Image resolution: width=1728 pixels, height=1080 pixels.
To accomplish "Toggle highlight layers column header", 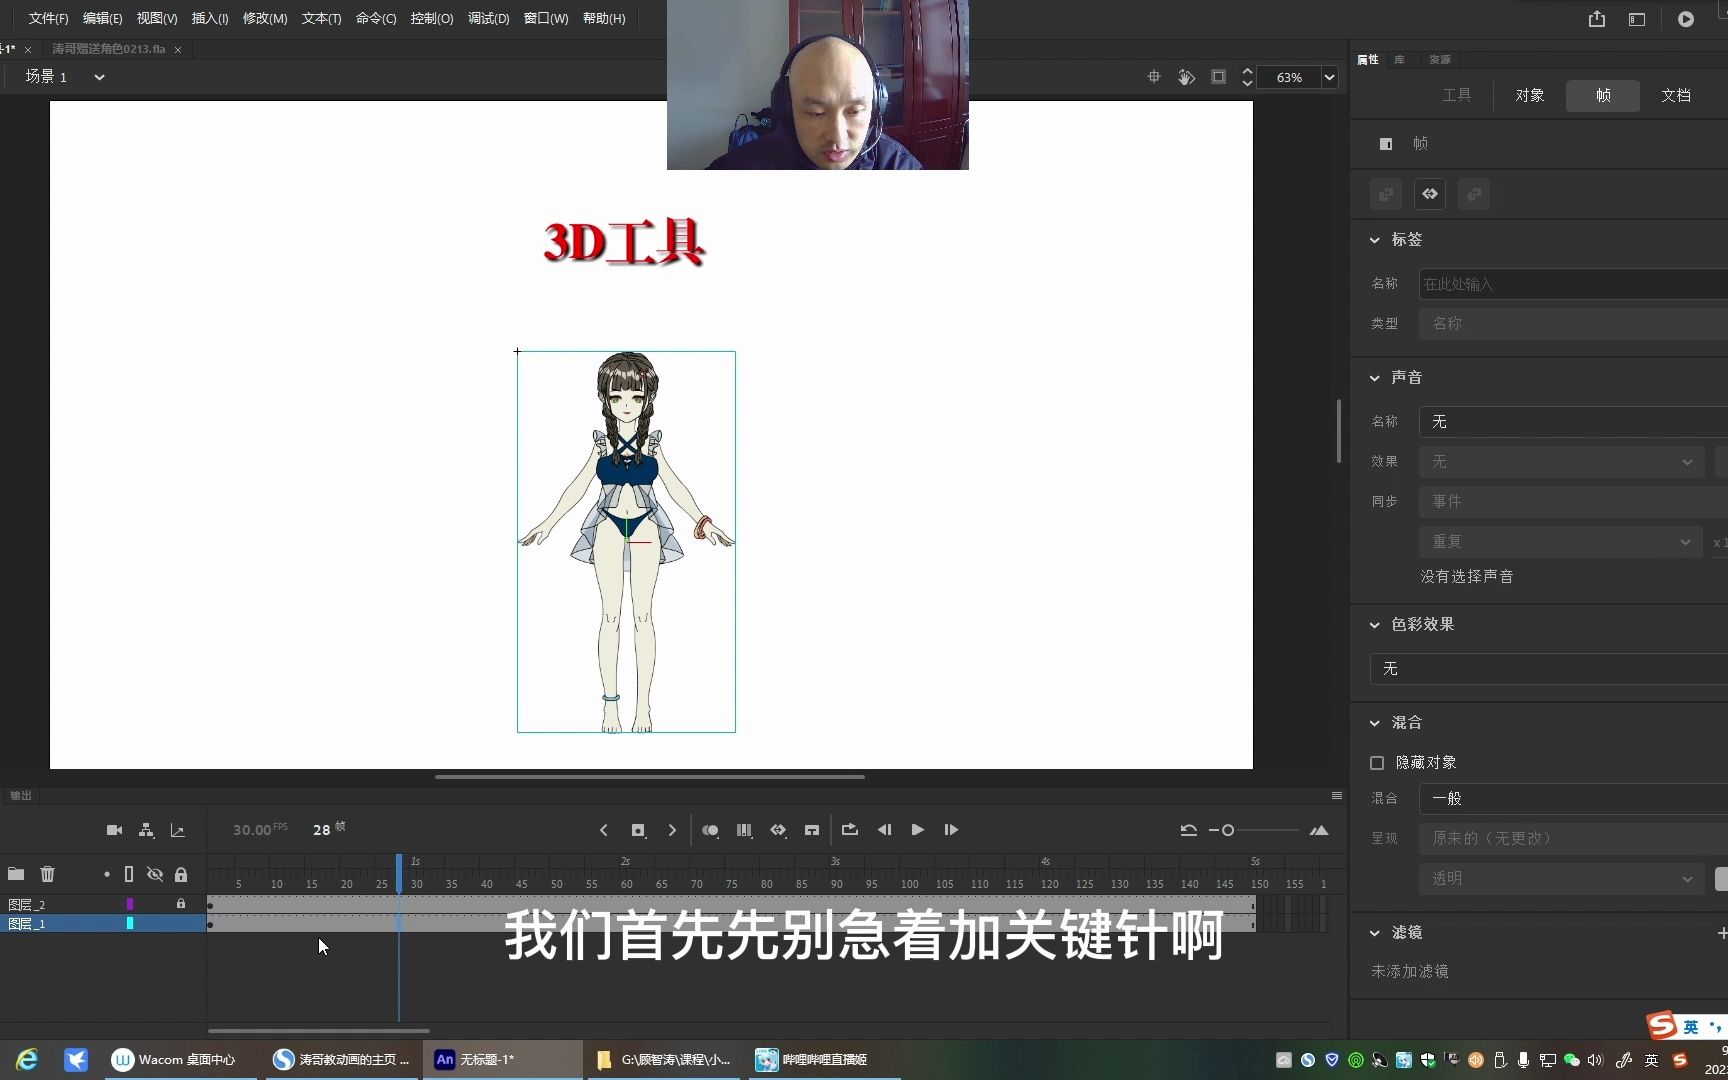I will [107, 874].
